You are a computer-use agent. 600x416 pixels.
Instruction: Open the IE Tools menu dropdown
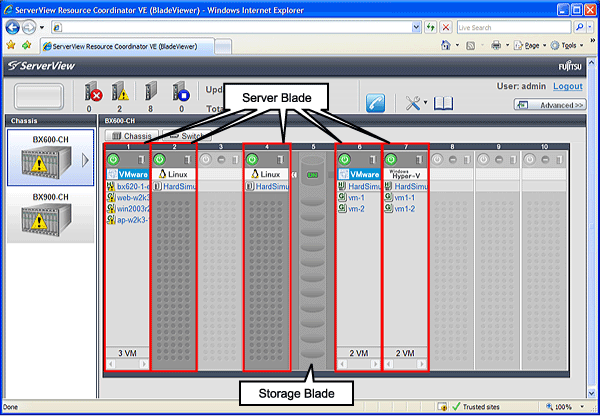click(581, 46)
